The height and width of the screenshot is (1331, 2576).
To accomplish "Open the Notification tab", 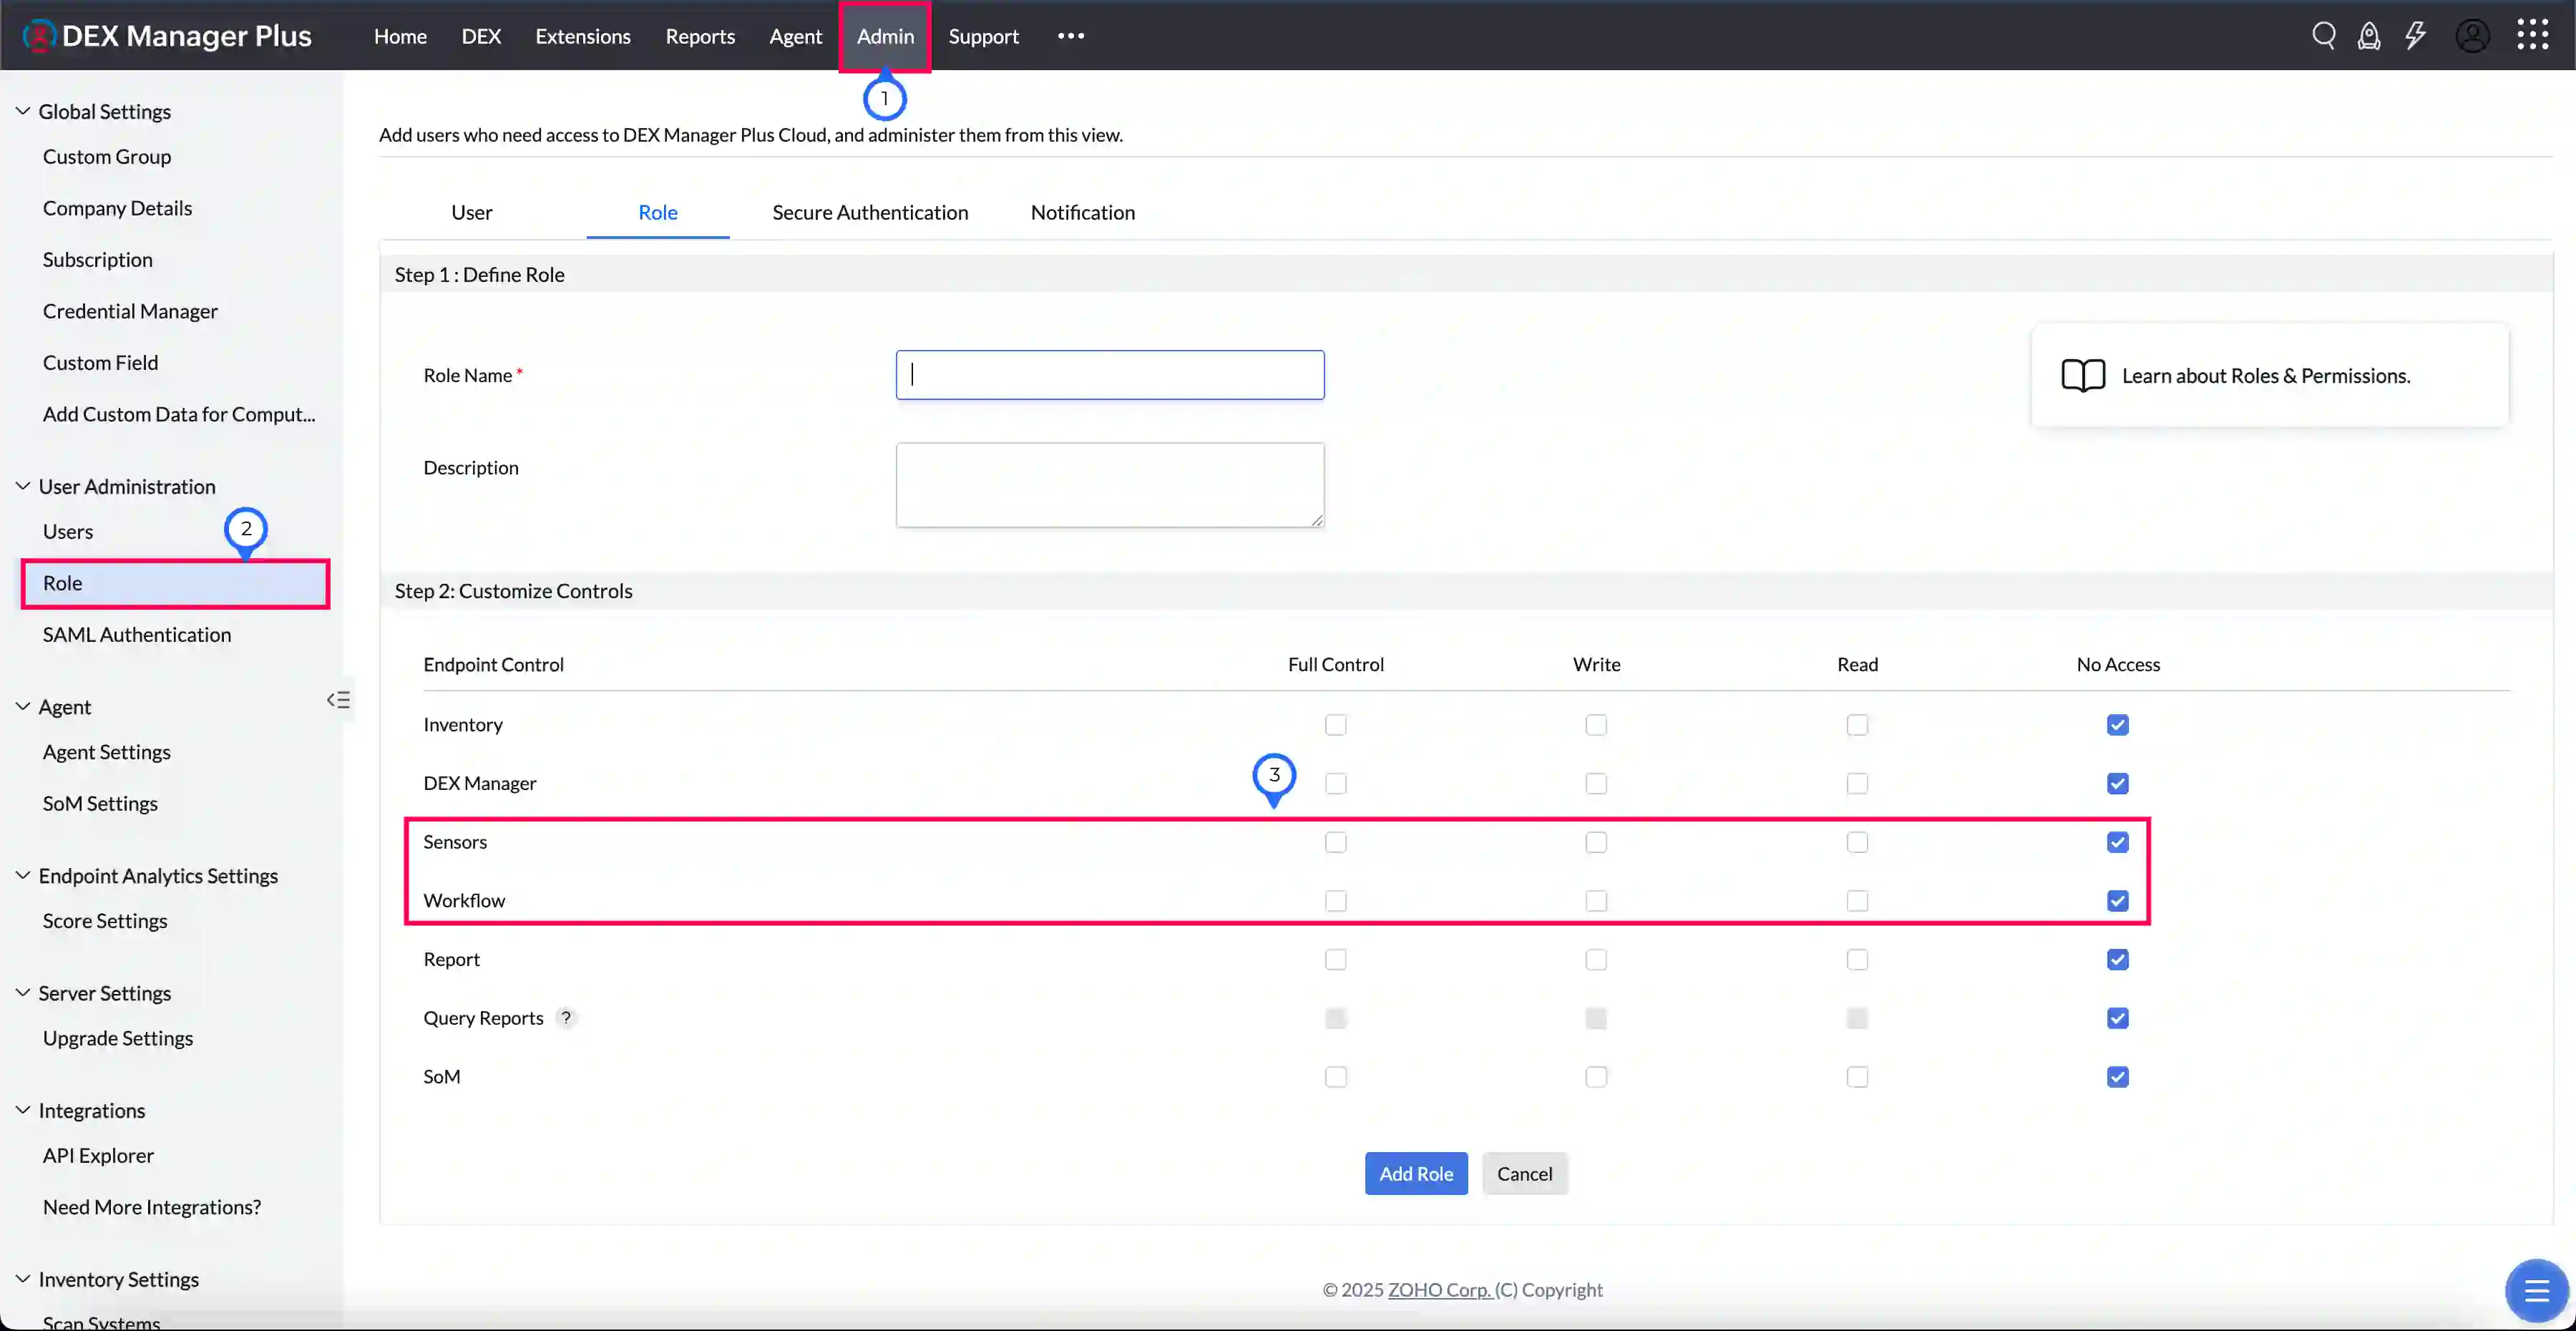I will pyautogui.click(x=1083, y=212).
